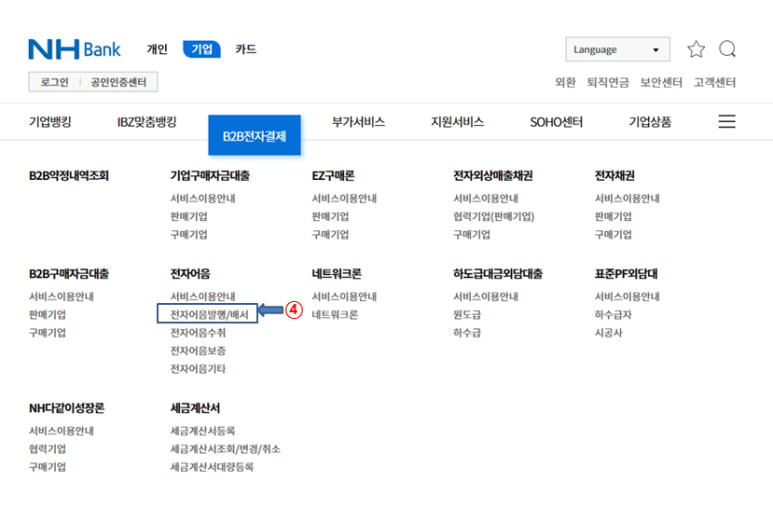Select the 기업 tab
Image resolution: width=773 pixels, height=523 pixels.
click(x=202, y=49)
